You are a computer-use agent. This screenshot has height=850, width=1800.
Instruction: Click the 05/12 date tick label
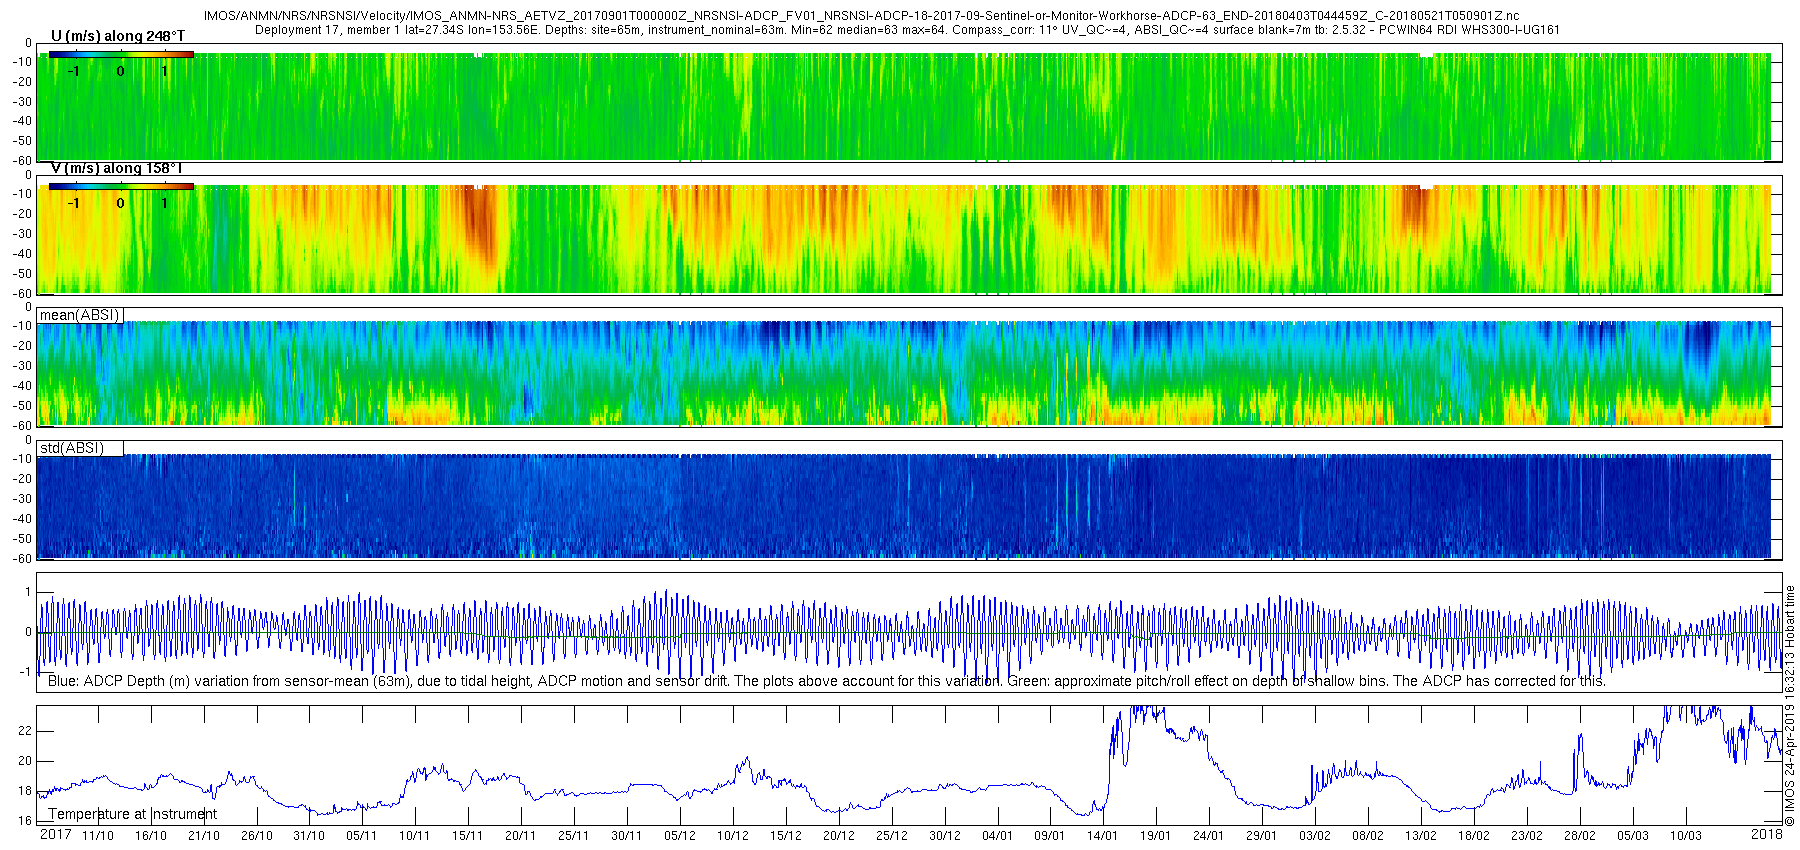point(680,836)
